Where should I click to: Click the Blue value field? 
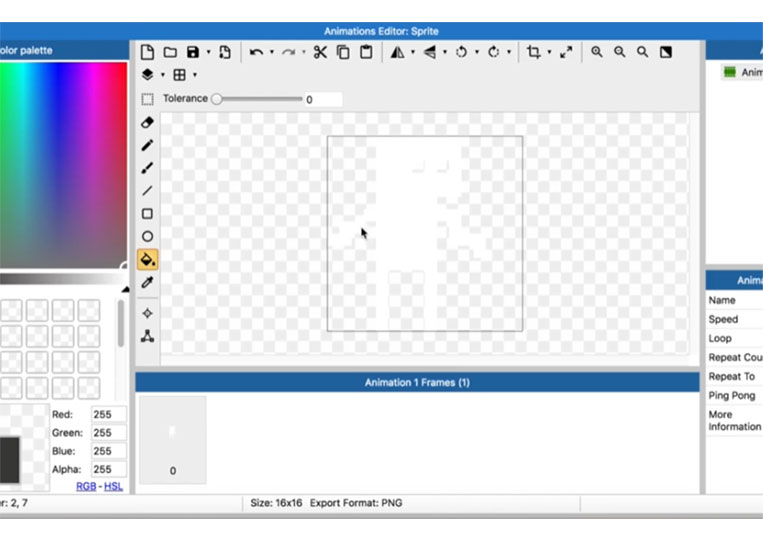point(109,451)
